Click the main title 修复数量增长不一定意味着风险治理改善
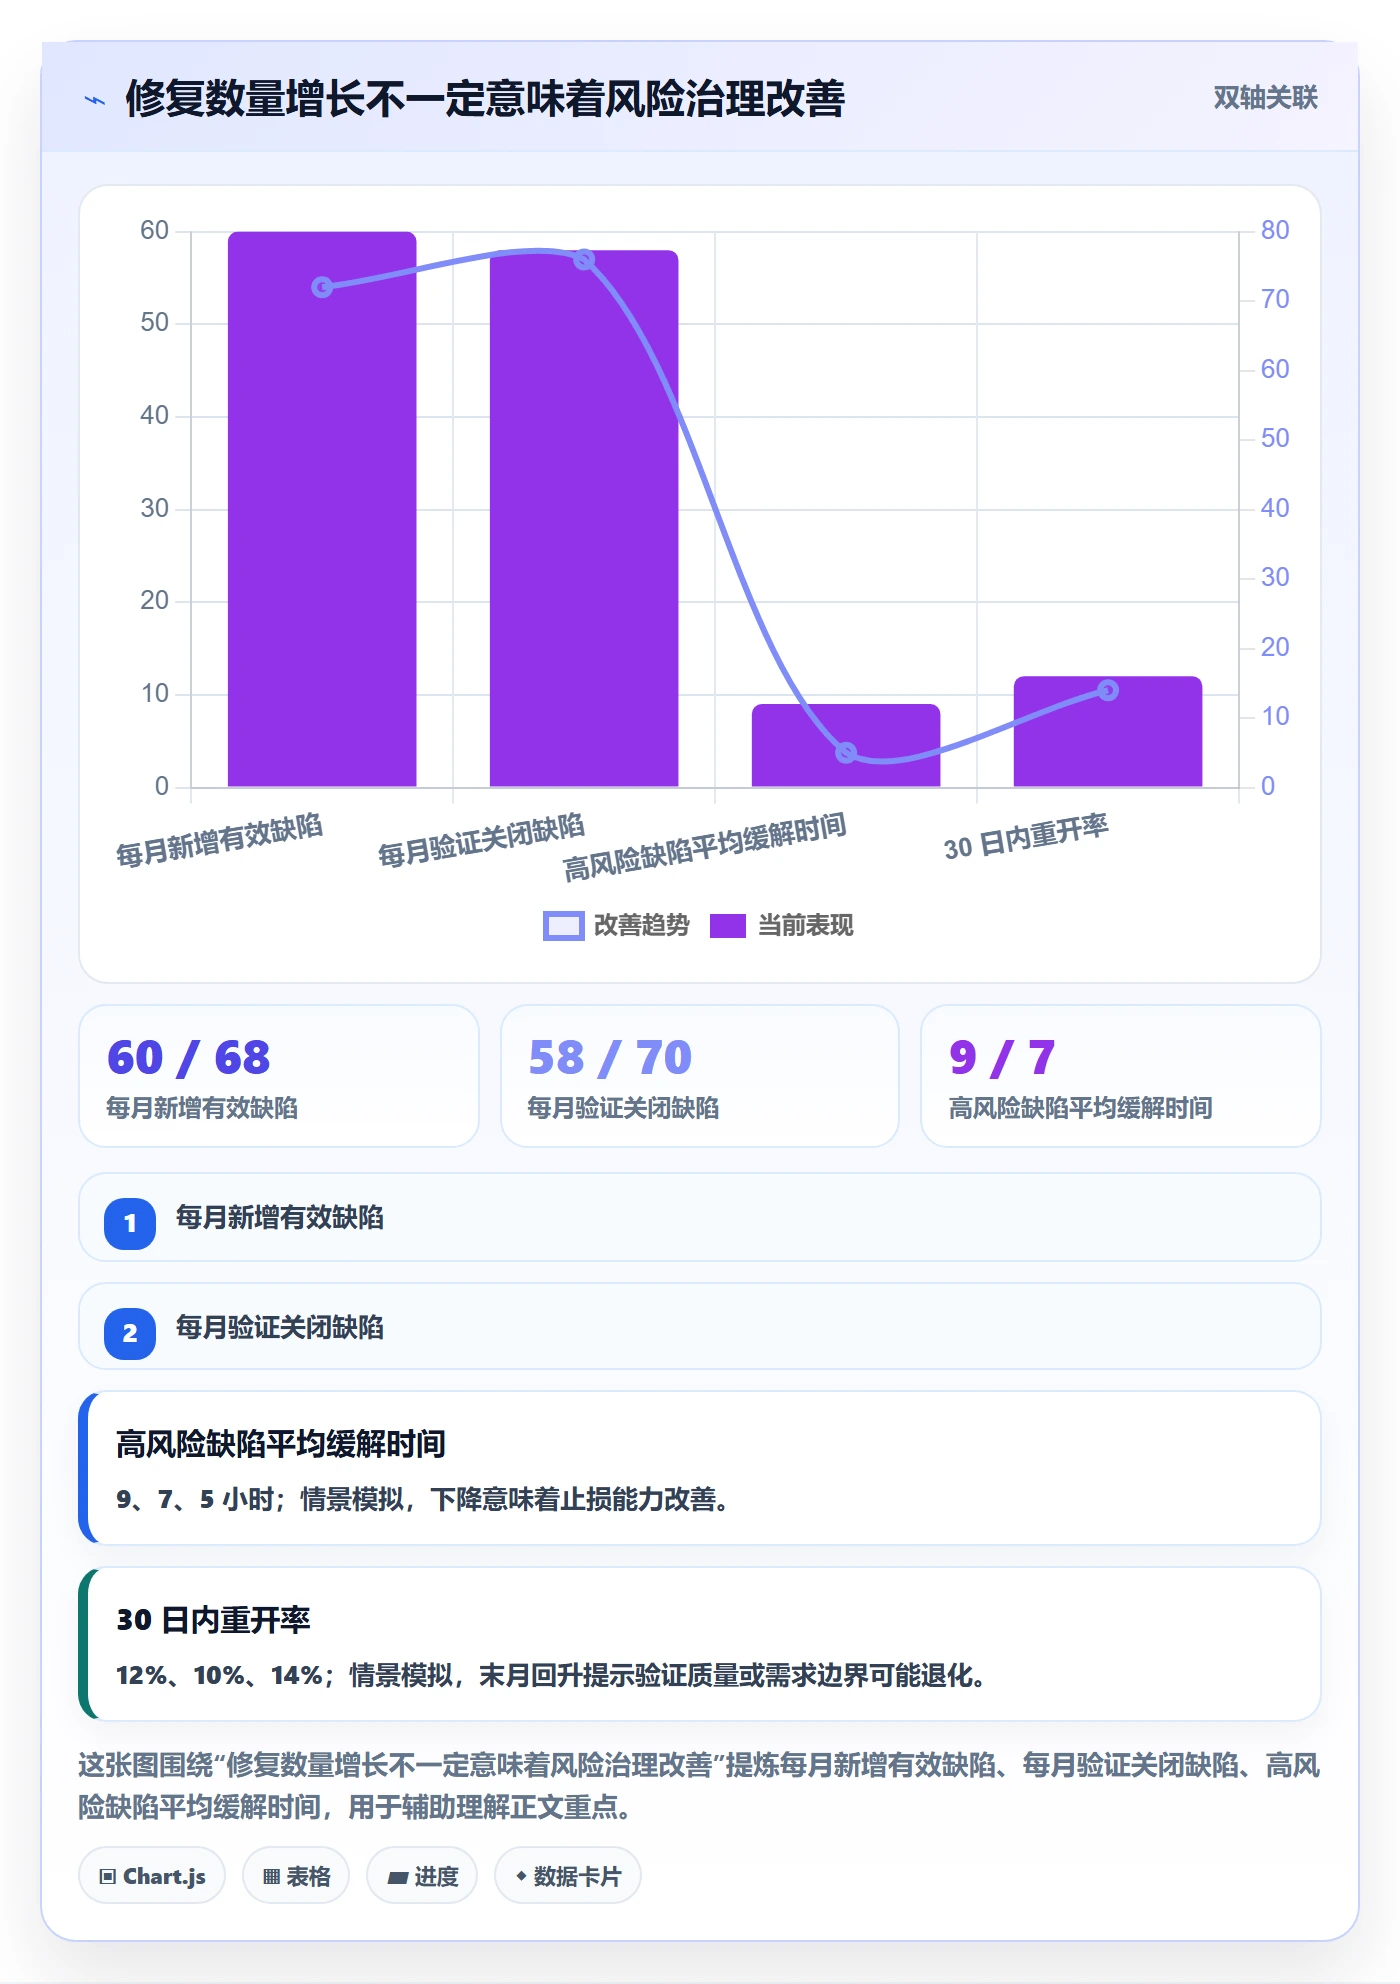 pyautogui.click(x=485, y=98)
